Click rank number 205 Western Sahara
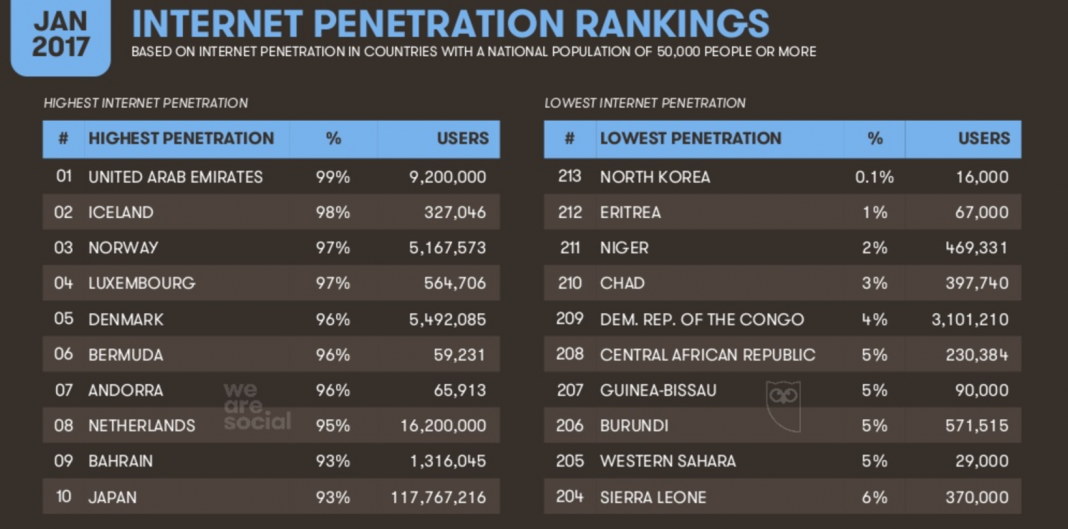Viewport: 1068px width, 529px height. point(569,461)
